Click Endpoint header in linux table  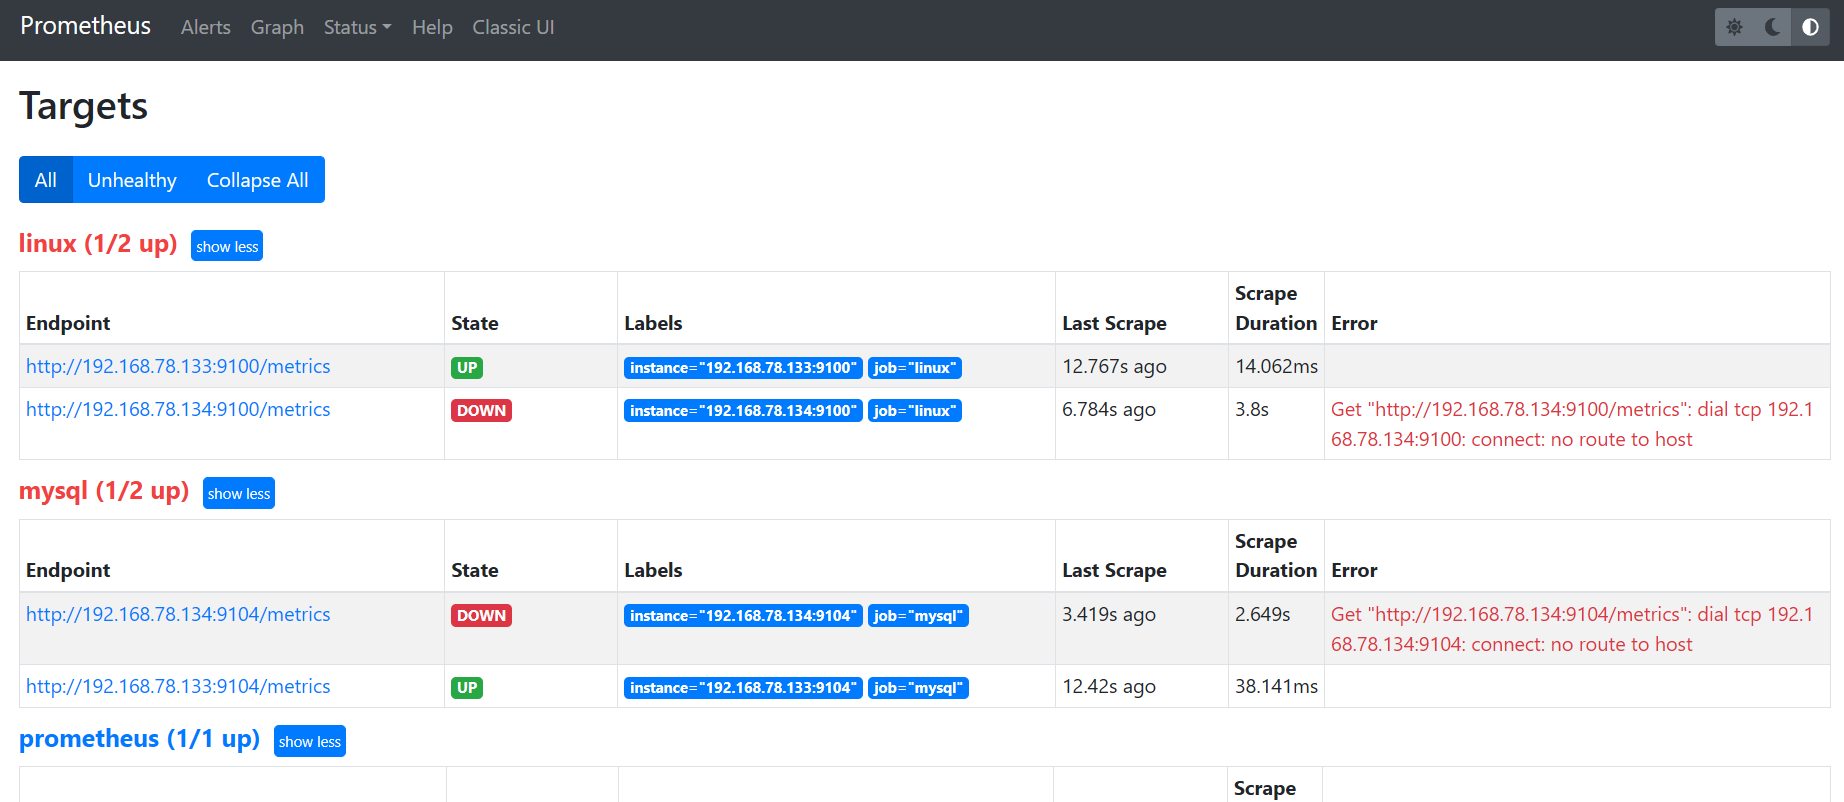[68, 323]
